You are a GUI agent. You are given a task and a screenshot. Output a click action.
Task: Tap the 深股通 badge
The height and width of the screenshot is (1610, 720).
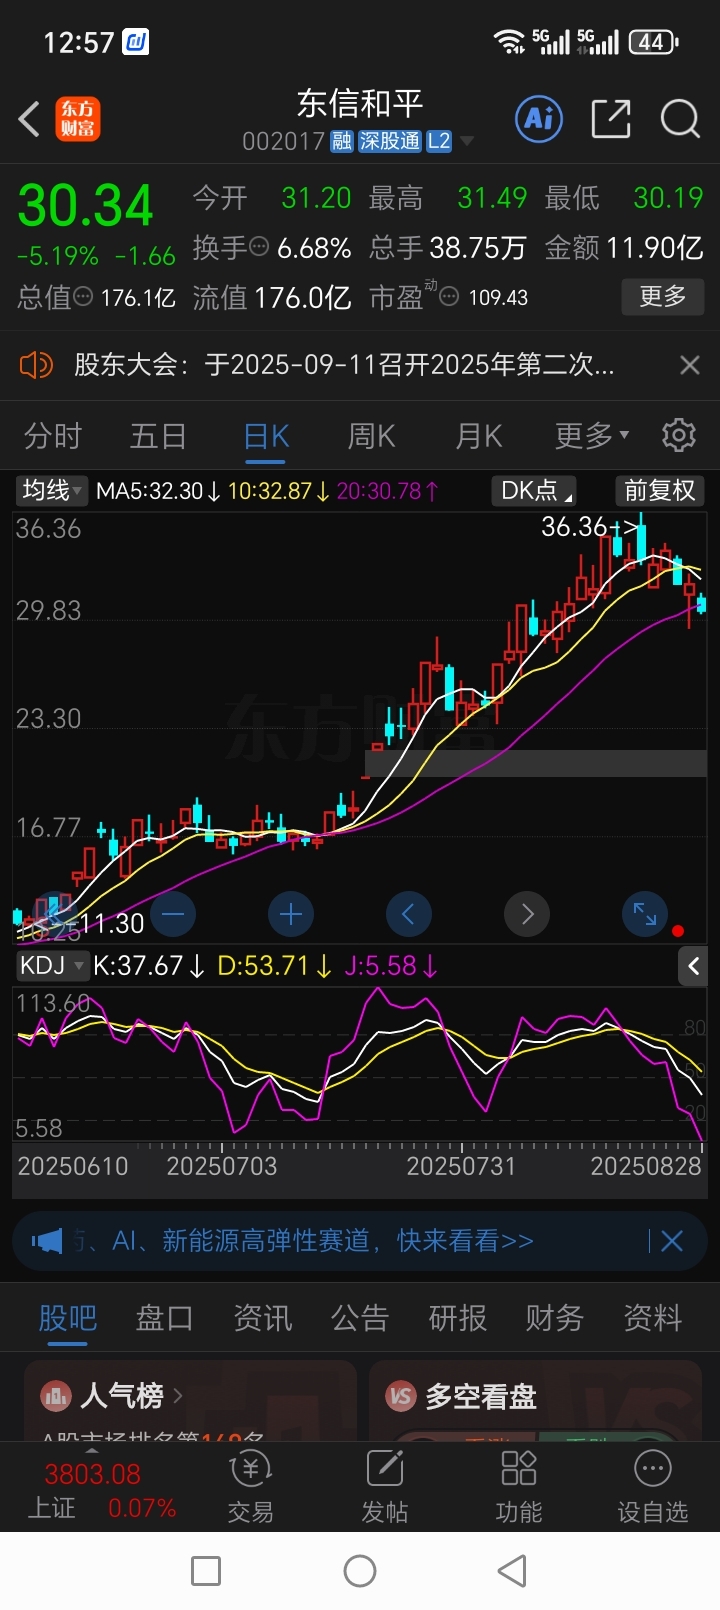click(x=390, y=141)
